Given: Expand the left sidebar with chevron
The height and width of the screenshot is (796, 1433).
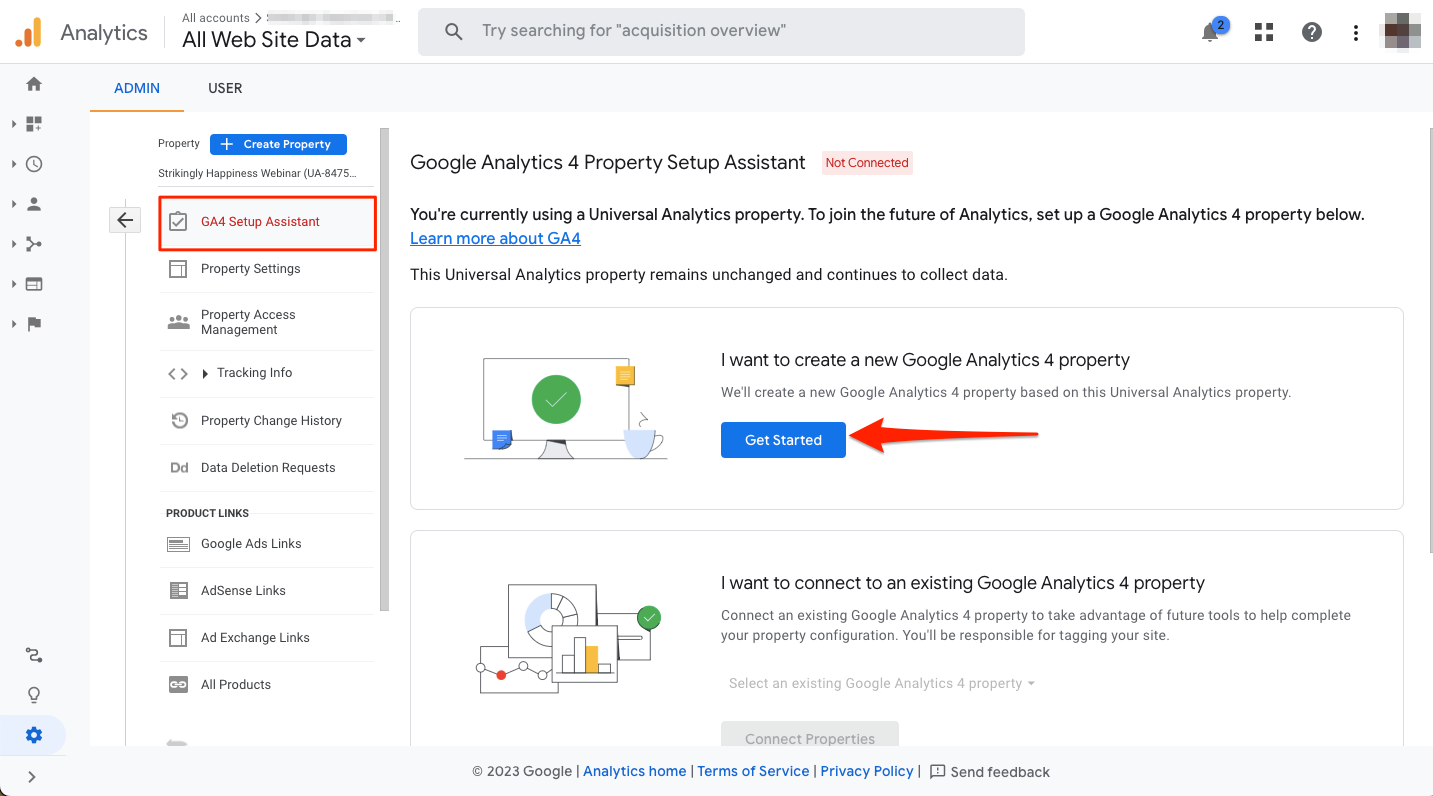Looking at the screenshot, I should tap(32, 777).
